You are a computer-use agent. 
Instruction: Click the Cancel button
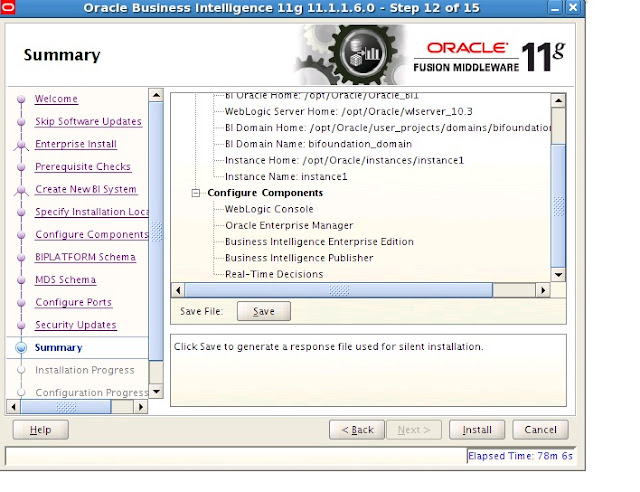click(540, 430)
